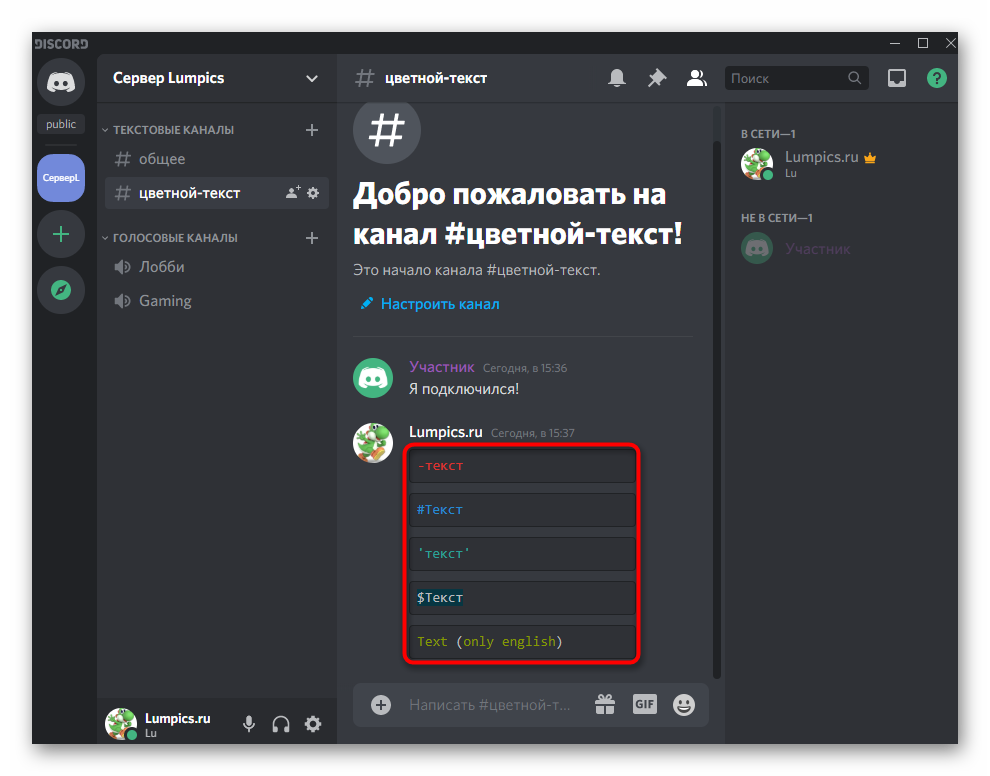Open the emoji picker smiley
990x776 pixels.
(x=684, y=705)
